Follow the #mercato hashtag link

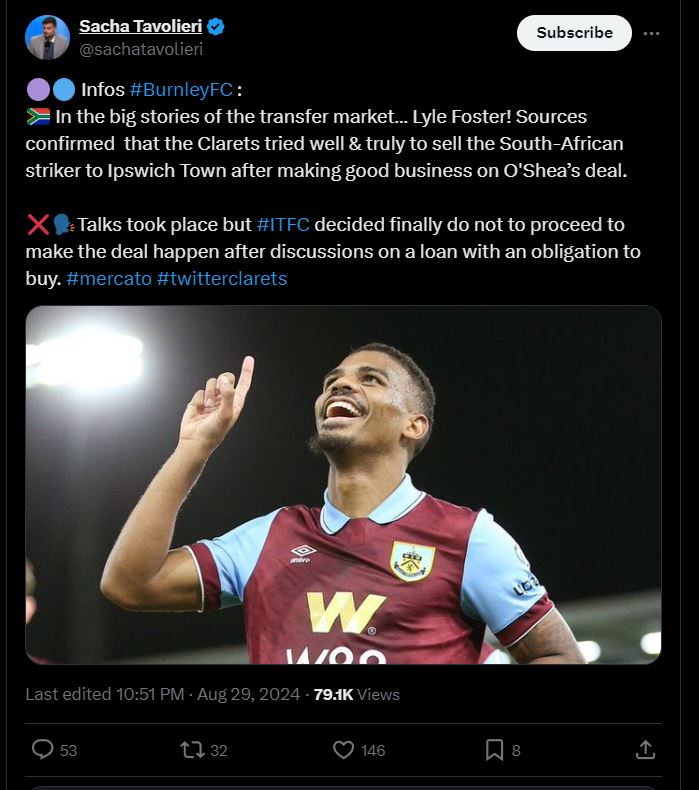pyautogui.click(x=109, y=279)
